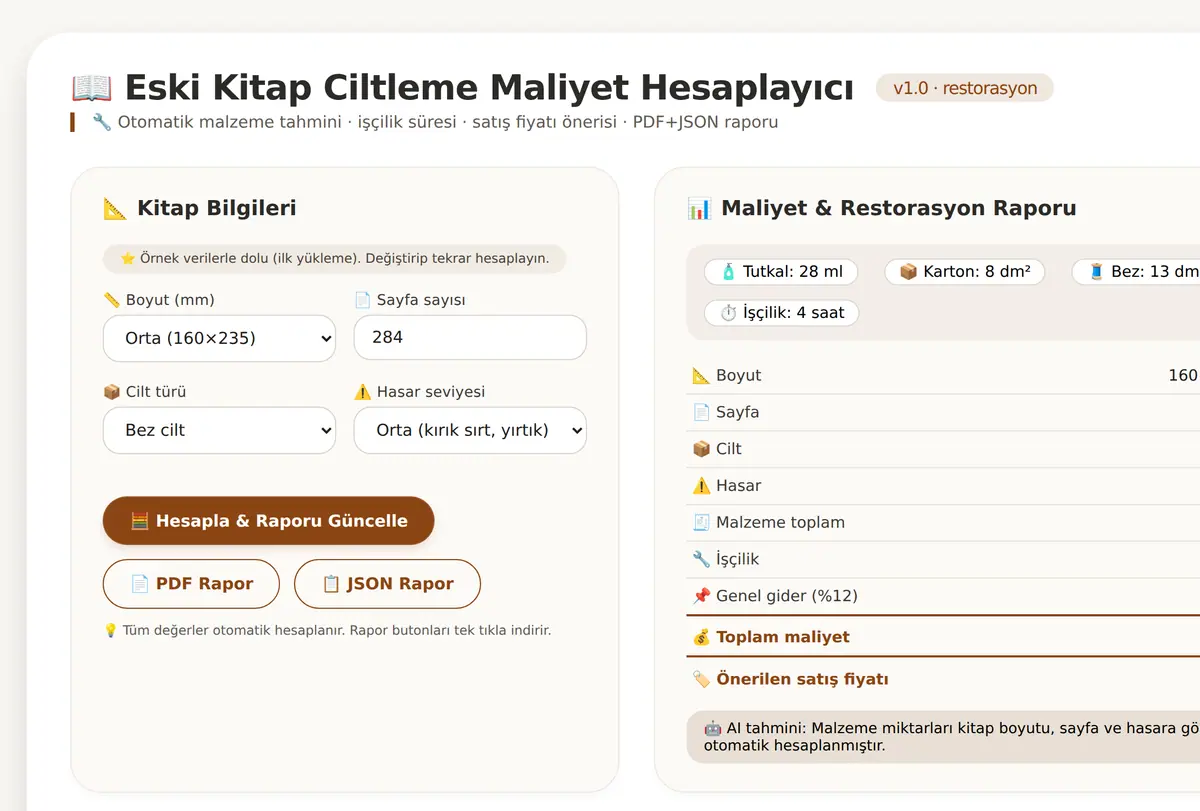Click the wrench icon in subtitle line

coord(101,122)
